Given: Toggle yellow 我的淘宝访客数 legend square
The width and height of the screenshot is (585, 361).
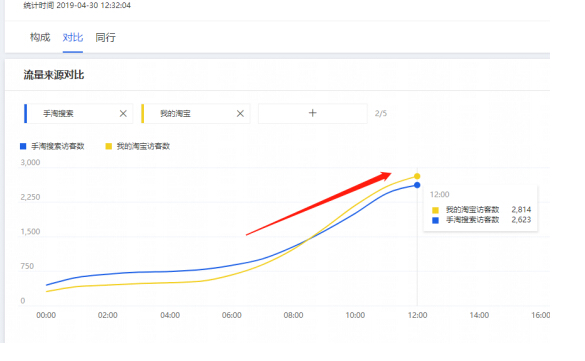Looking at the screenshot, I should point(109,146).
